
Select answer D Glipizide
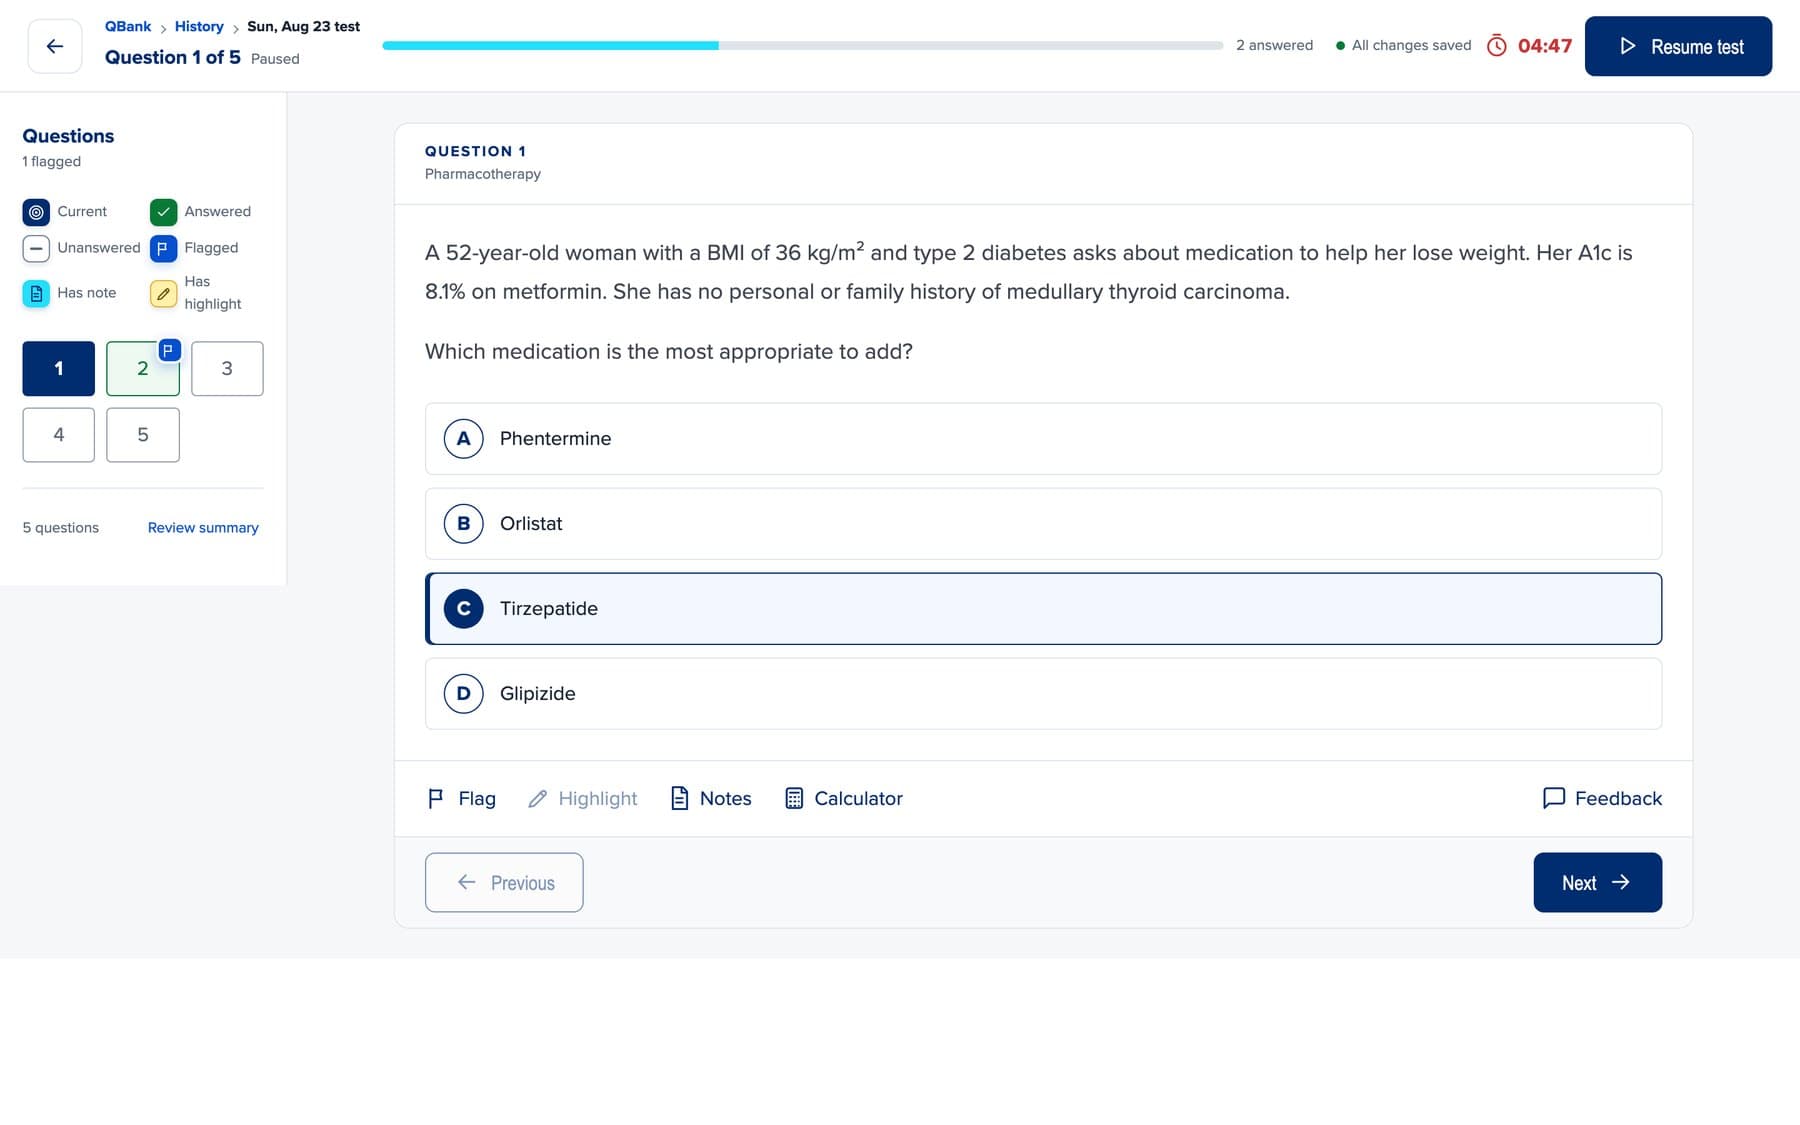(1043, 694)
